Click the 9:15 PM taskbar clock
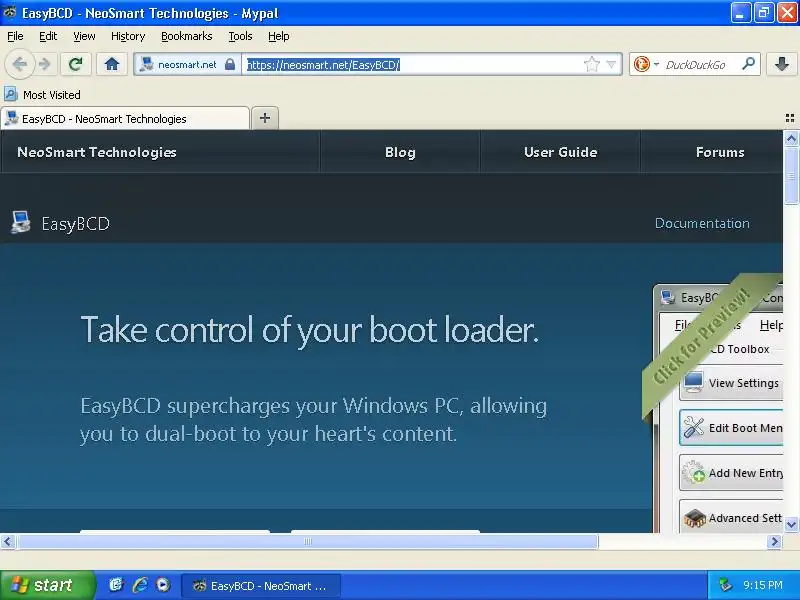Image resolution: width=800 pixels, height=600 pixels. pyautogui.click(x=763, y=585)
